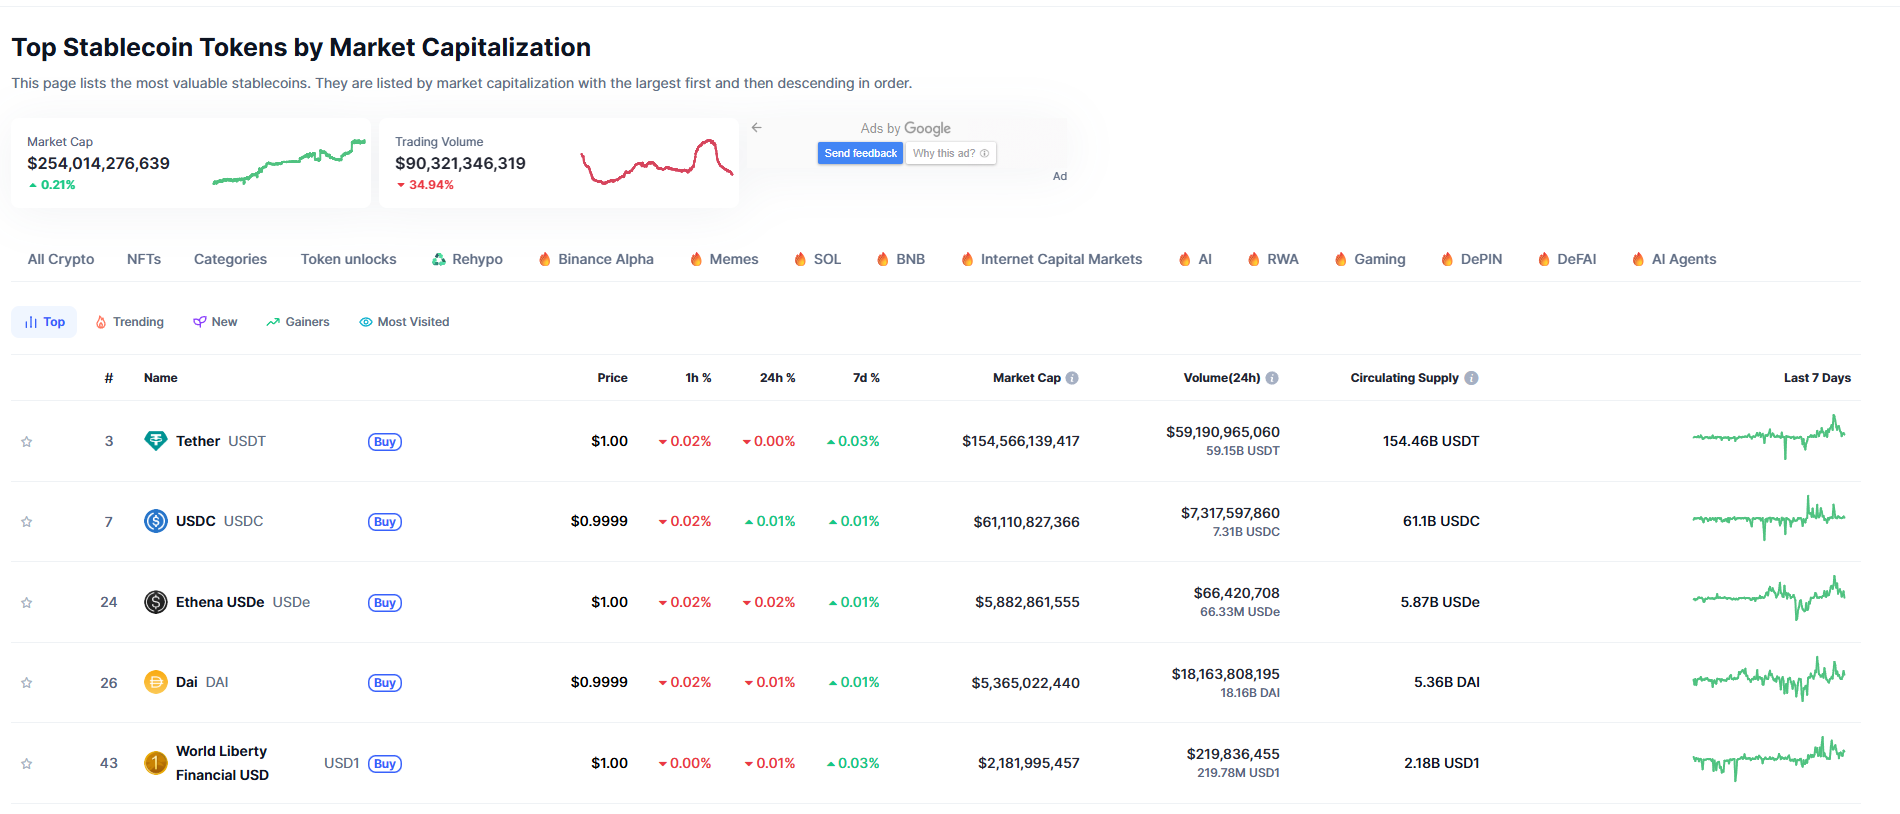Switch to the Trending tab

tap(129, 322)
